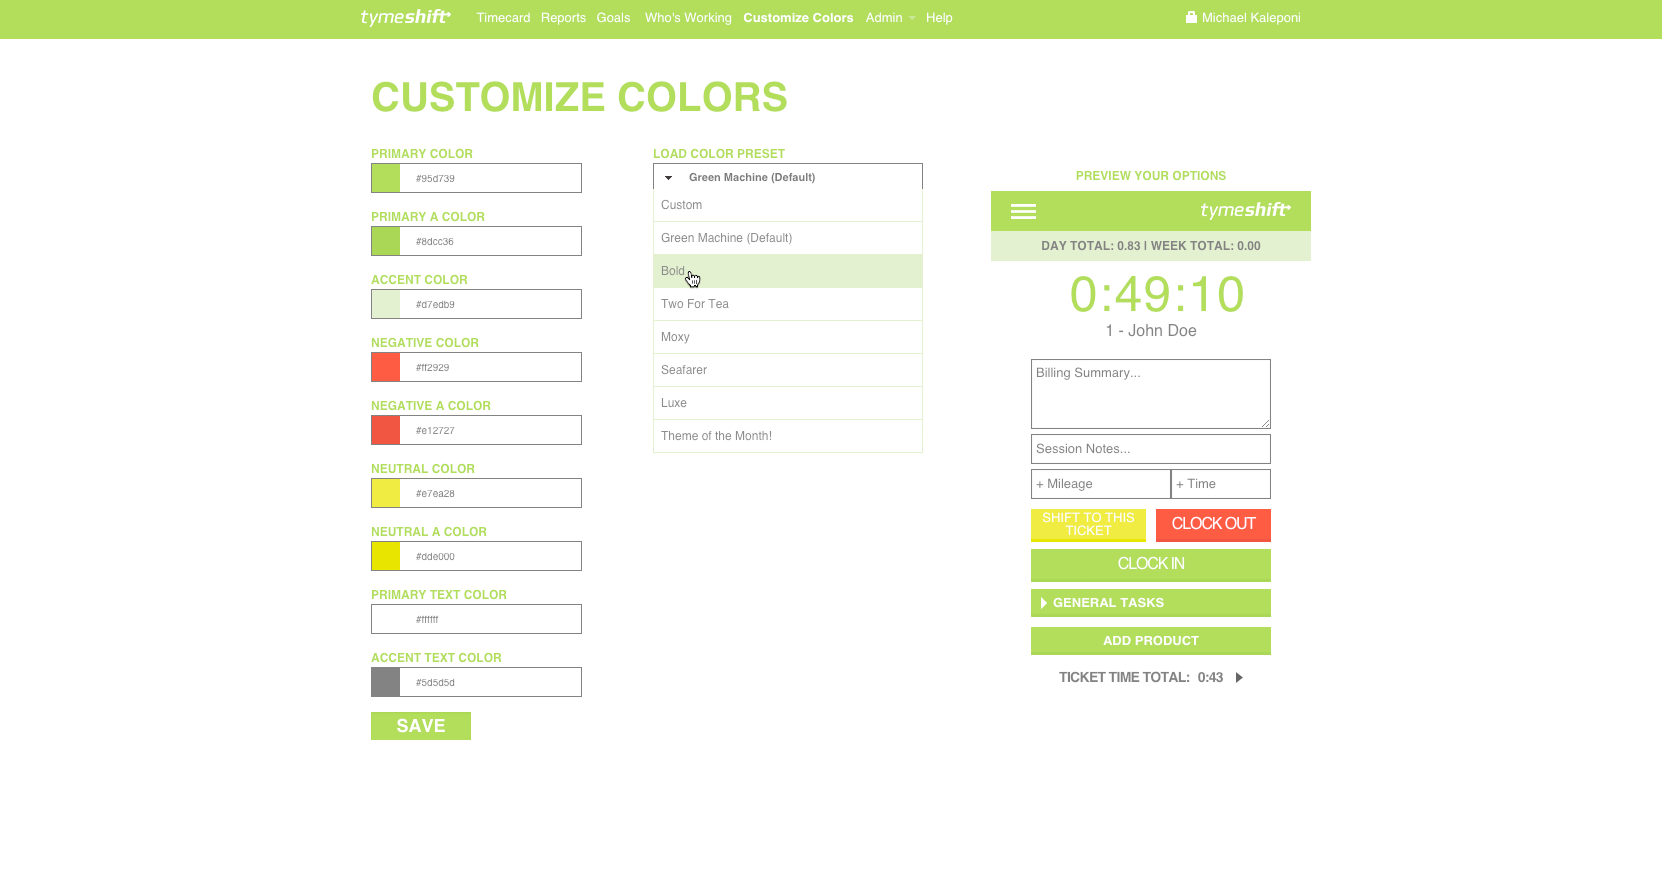Screen dimensions: 1662x870
Task: Click the + Time field
Action: click(1221, 484)
